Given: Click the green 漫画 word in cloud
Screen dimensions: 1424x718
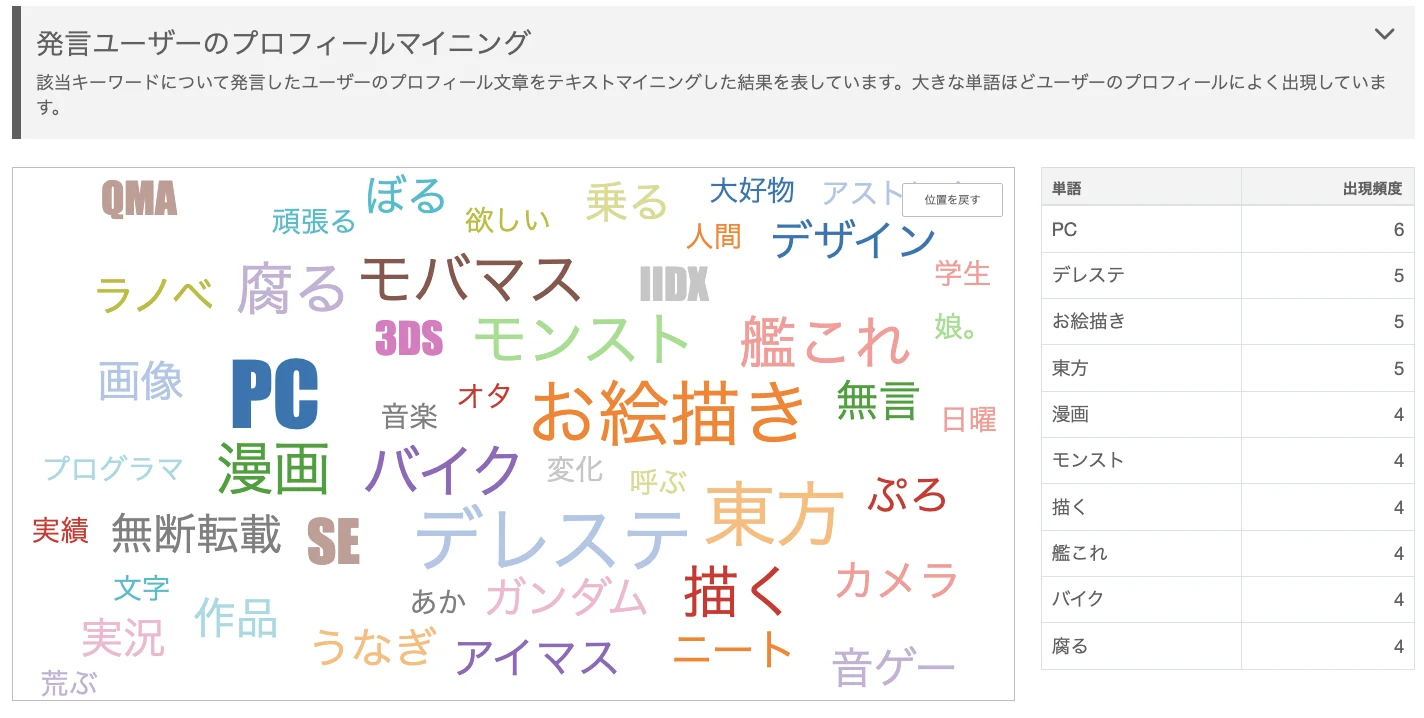Looking at the screenshot, I should 273,467.
